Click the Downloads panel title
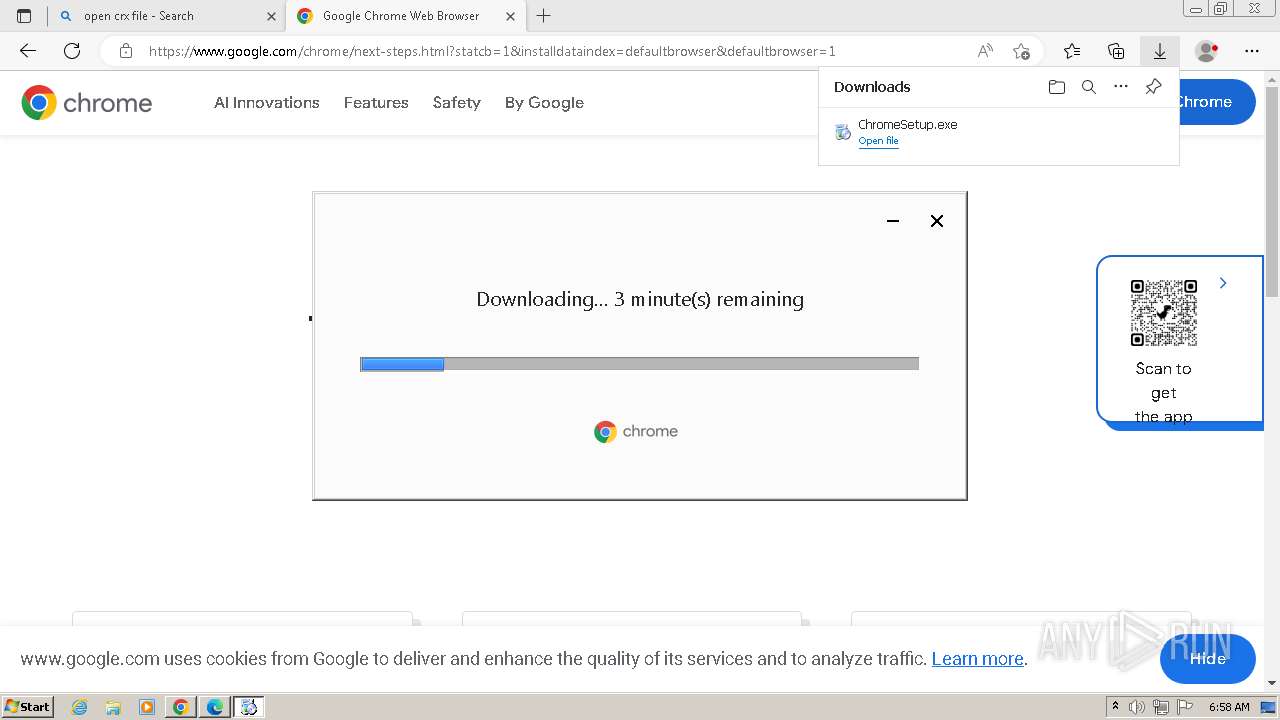The width and height of the screenshot is (1280, 720). [872, 87]
